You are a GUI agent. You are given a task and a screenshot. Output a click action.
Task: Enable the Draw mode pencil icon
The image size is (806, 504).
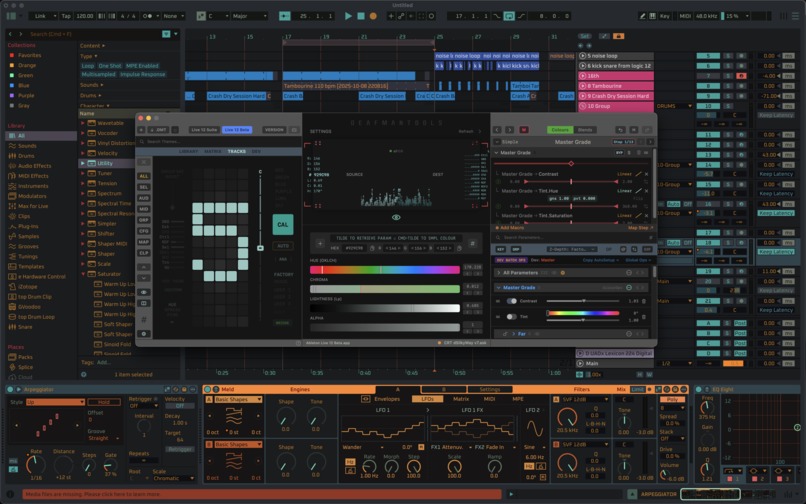click(642, 16)
